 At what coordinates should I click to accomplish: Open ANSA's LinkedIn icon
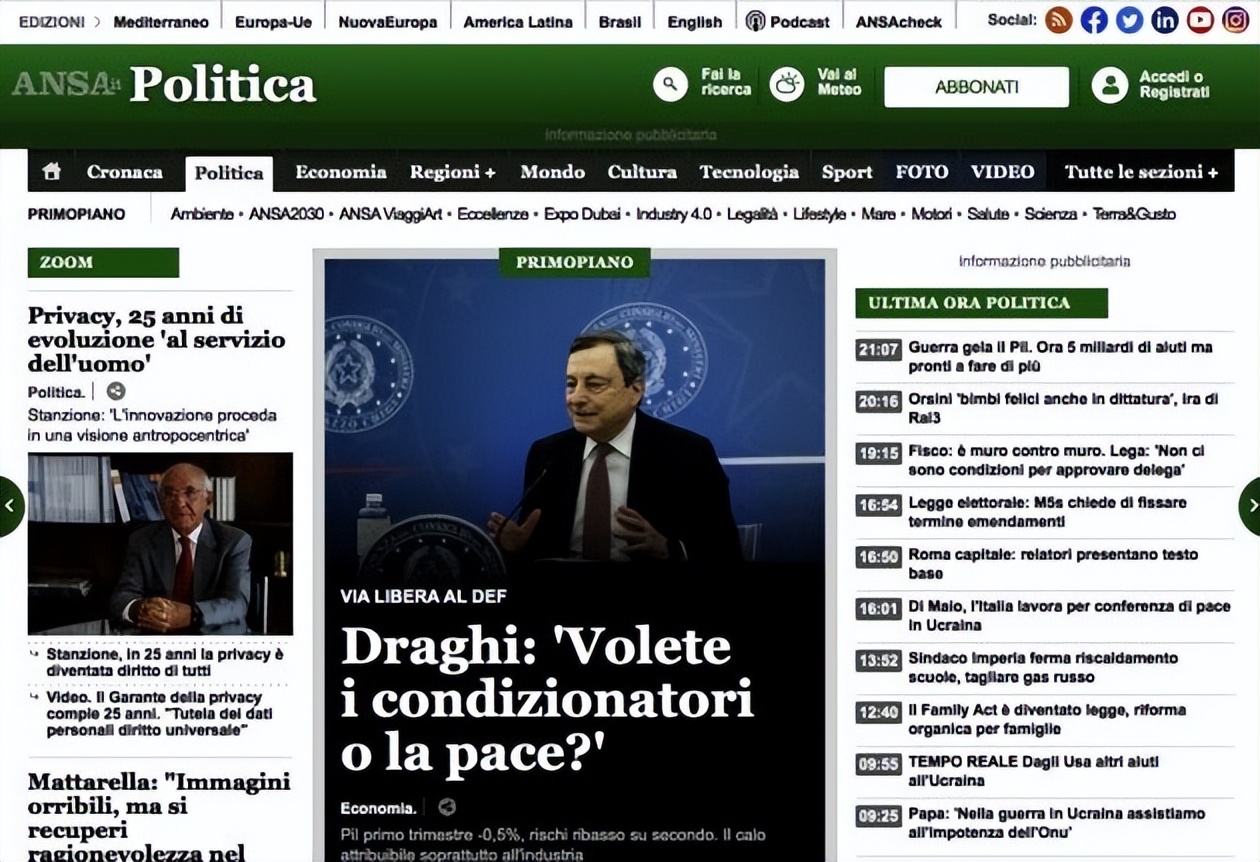pyautogui.click(x=1165, y=20)
